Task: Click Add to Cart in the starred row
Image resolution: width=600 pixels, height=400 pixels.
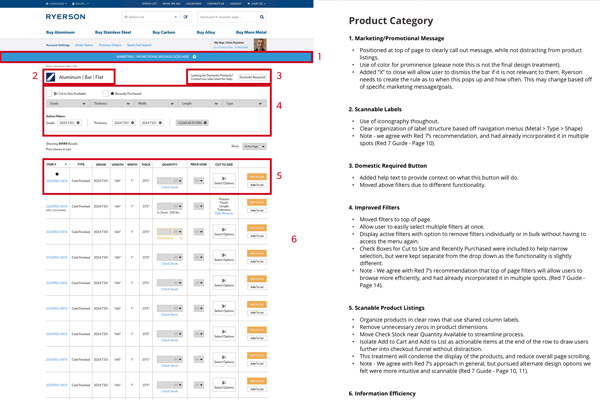Action: (257, 177)
